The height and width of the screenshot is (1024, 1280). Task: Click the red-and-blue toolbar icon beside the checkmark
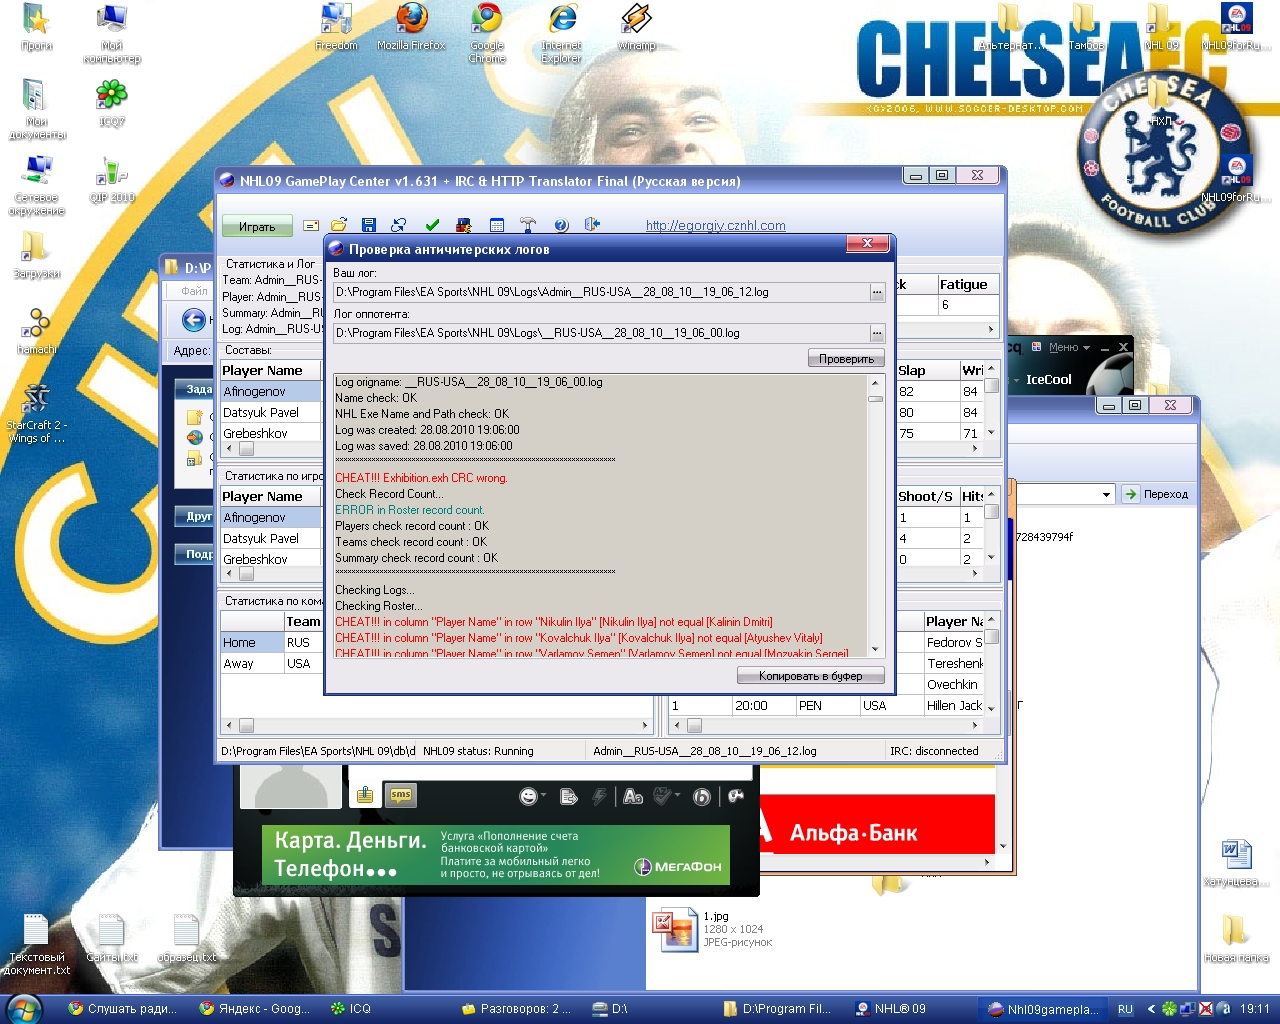pyautogui.click(x=463, y=226)
